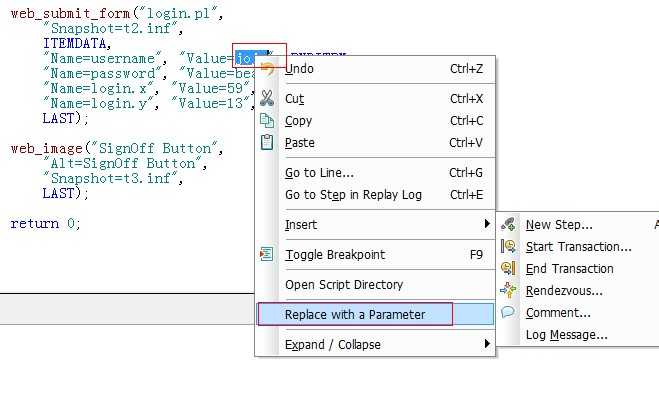Click the Rendezvous arrows icon
The image size is (659, 395).
coord(508,290)
